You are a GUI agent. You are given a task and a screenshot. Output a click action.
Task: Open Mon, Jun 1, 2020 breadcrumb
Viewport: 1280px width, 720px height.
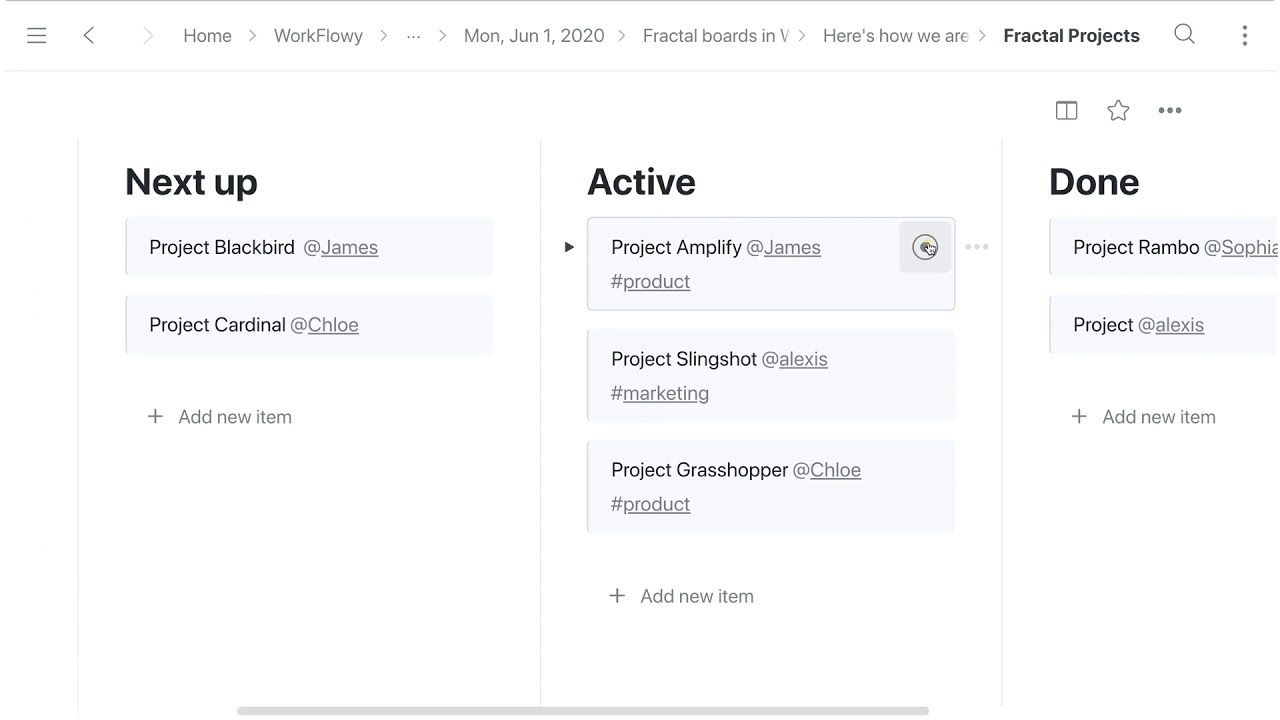tap(534, 36)
